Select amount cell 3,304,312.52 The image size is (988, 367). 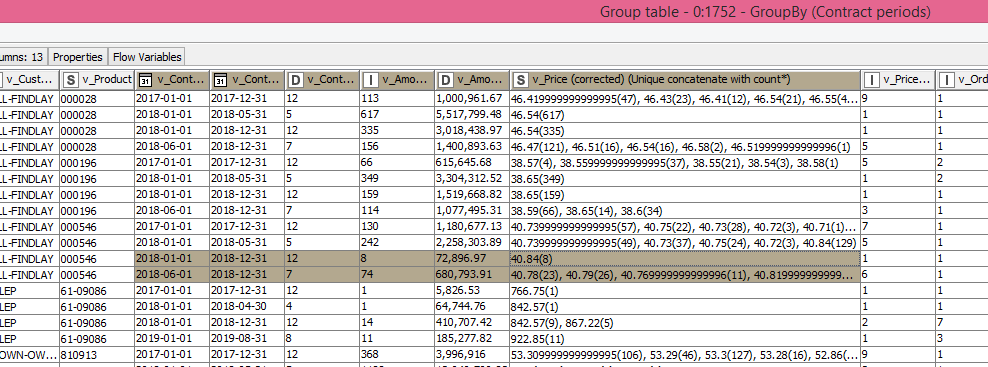point(472,178)
